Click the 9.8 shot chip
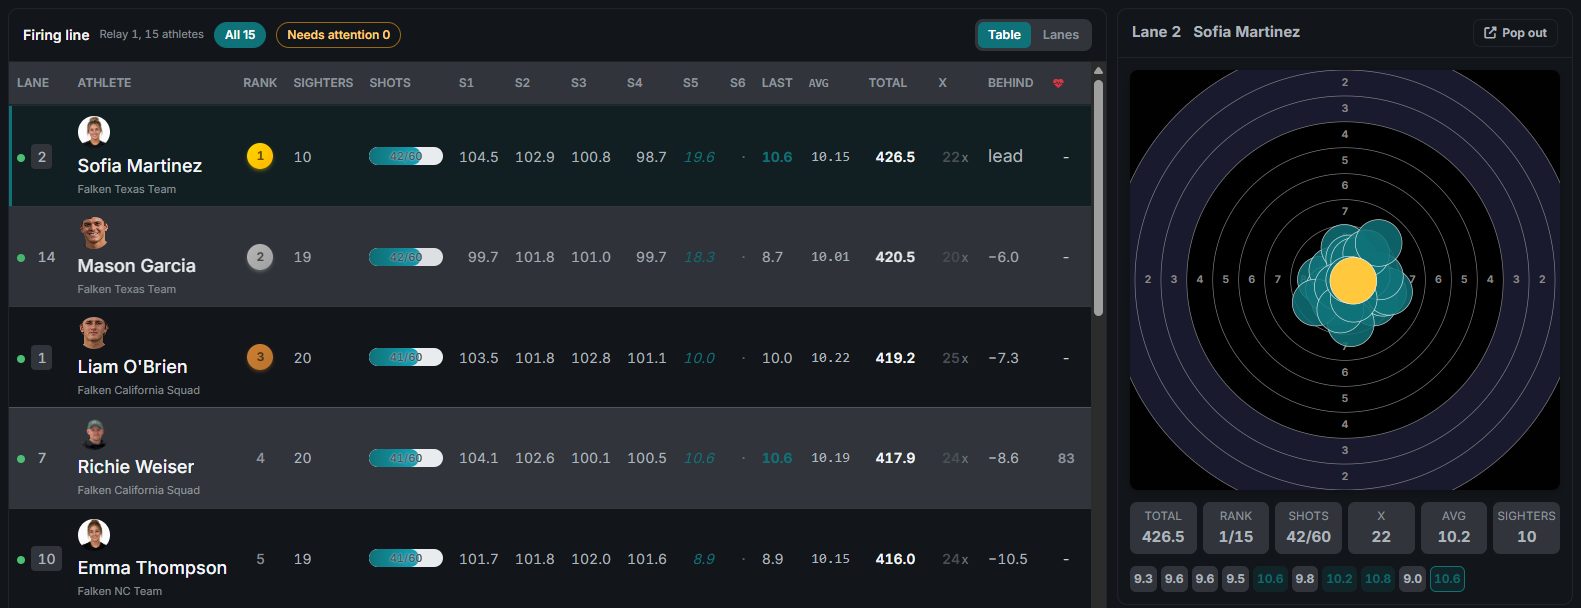 [x=1304, y=579]
